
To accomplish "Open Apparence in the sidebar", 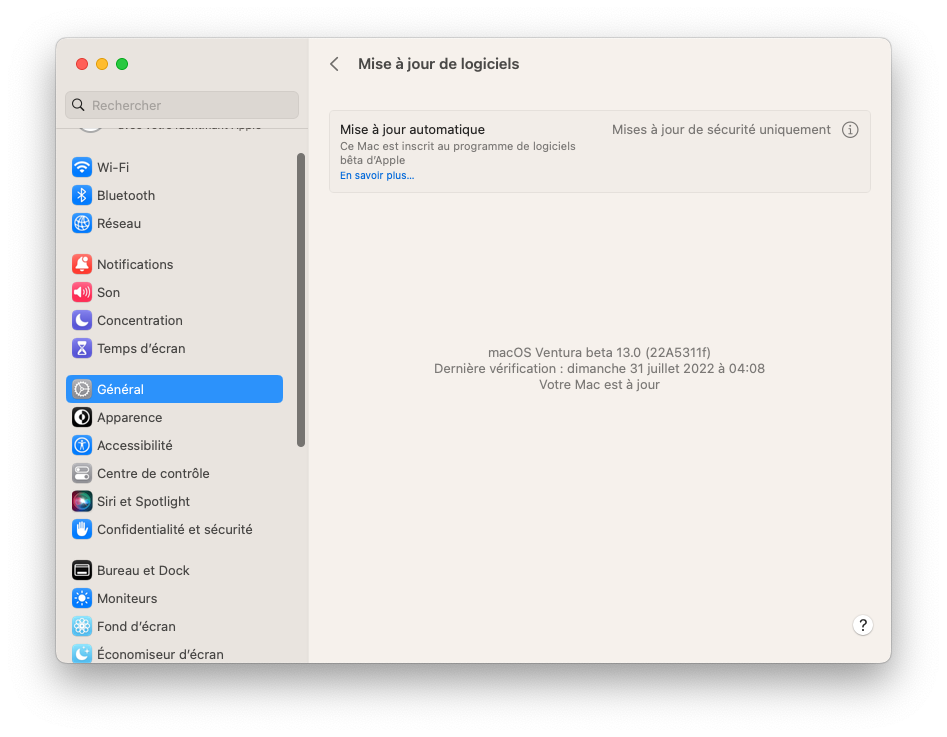I will pos(129,417).
